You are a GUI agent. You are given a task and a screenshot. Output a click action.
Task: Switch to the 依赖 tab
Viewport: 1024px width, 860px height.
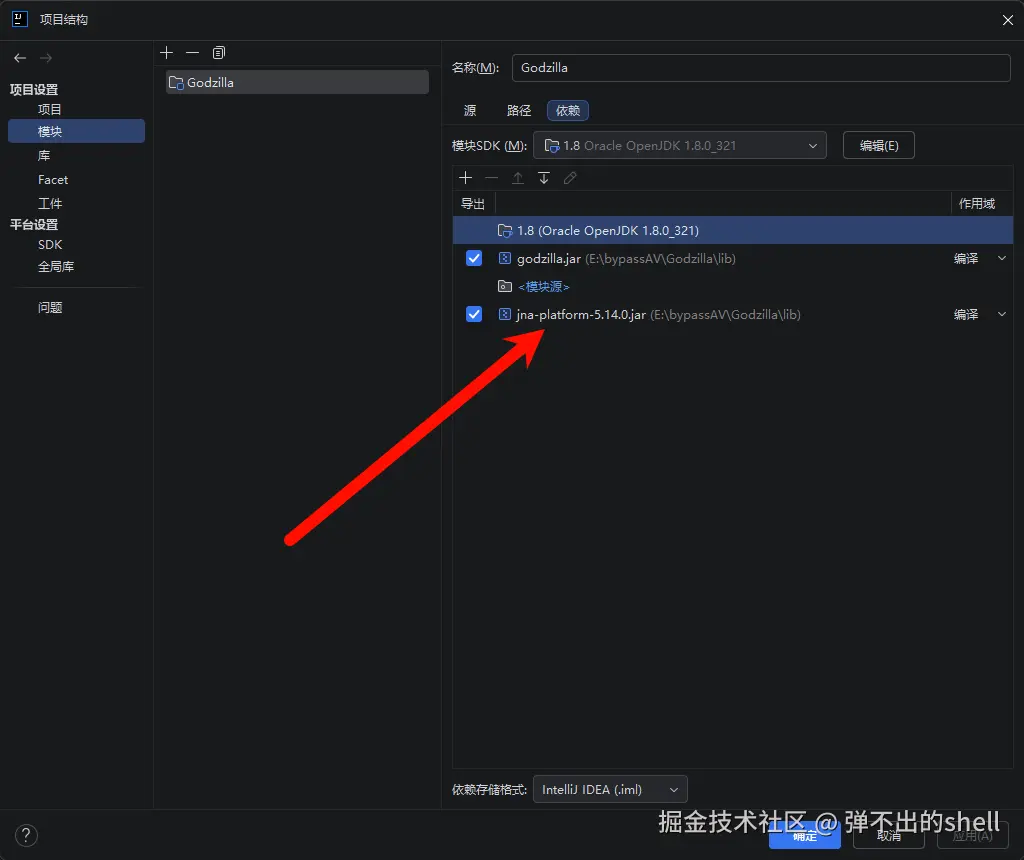click(x=568, y=111)
